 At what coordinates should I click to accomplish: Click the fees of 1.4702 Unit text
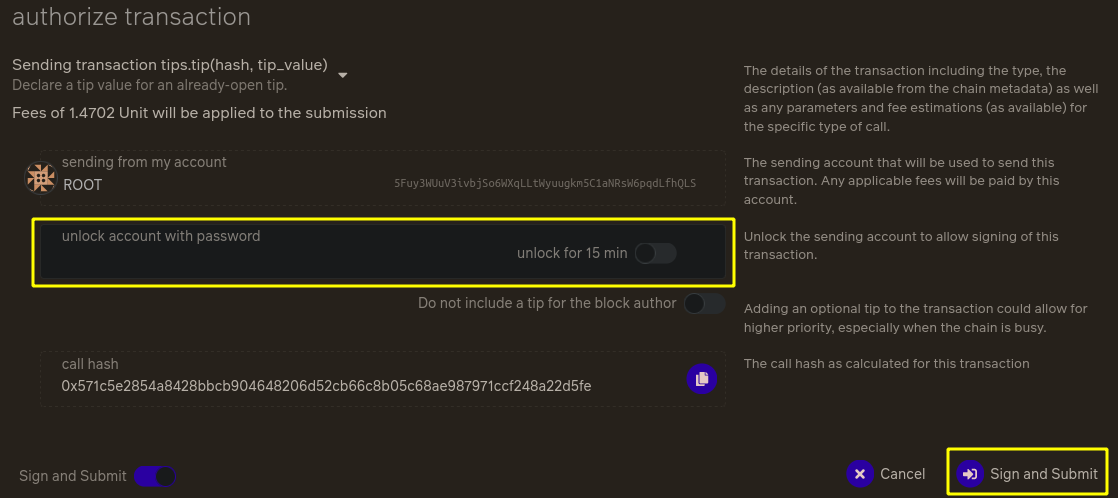click(200, 113)
